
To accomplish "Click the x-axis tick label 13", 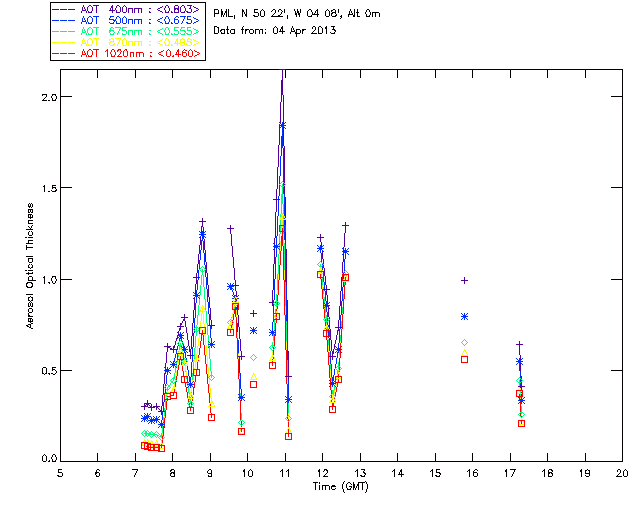I will click(x=360, y=473).
